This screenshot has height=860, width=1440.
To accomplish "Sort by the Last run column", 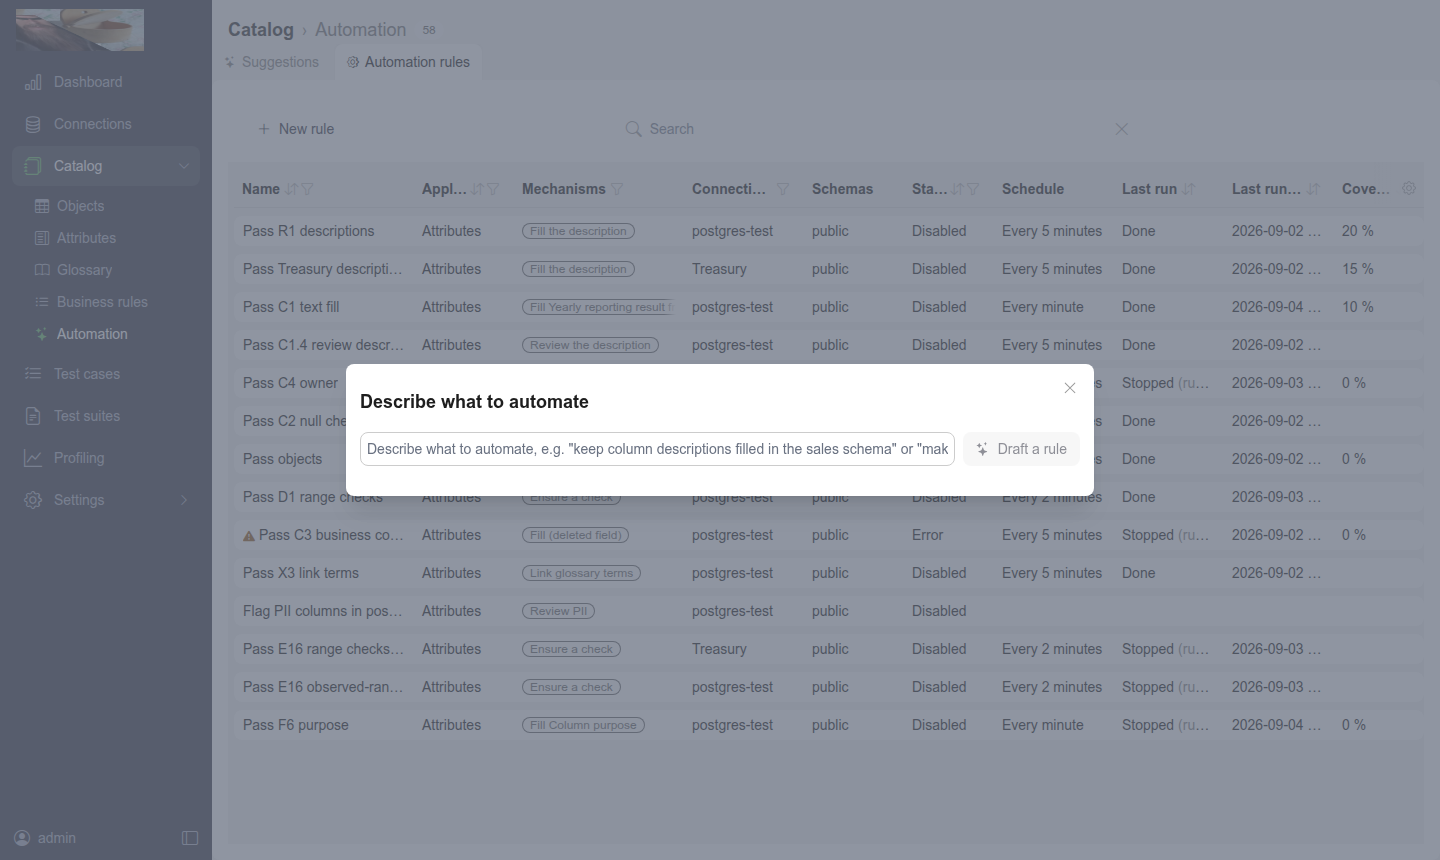I will 1188,189.
